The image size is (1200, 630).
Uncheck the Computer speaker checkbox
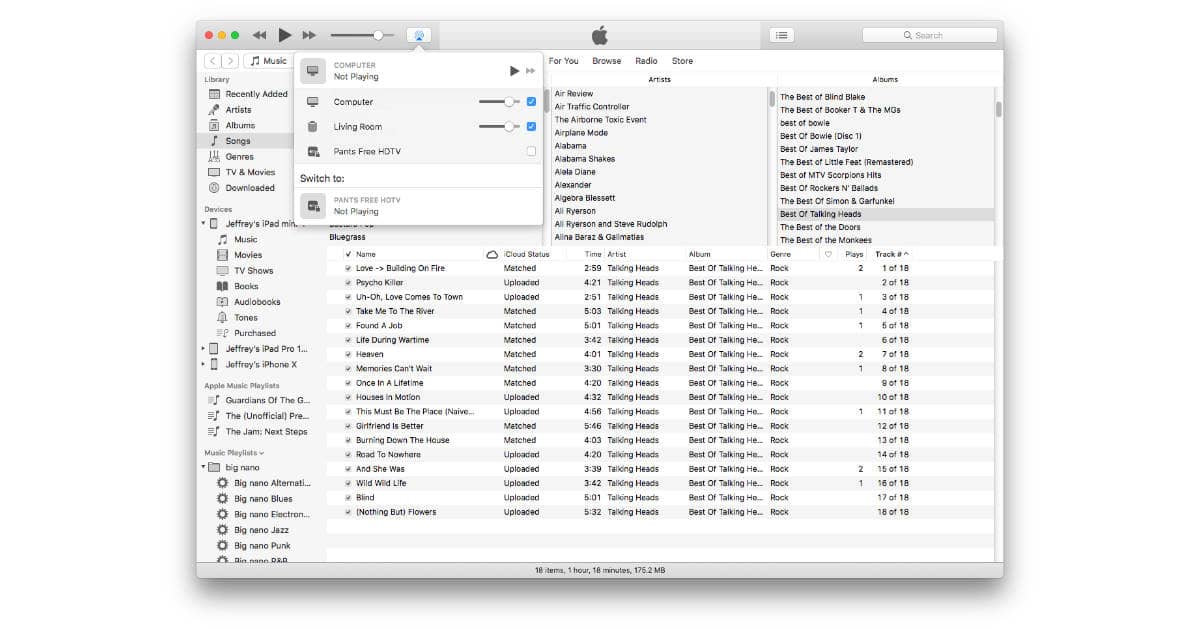click(531, 102)
